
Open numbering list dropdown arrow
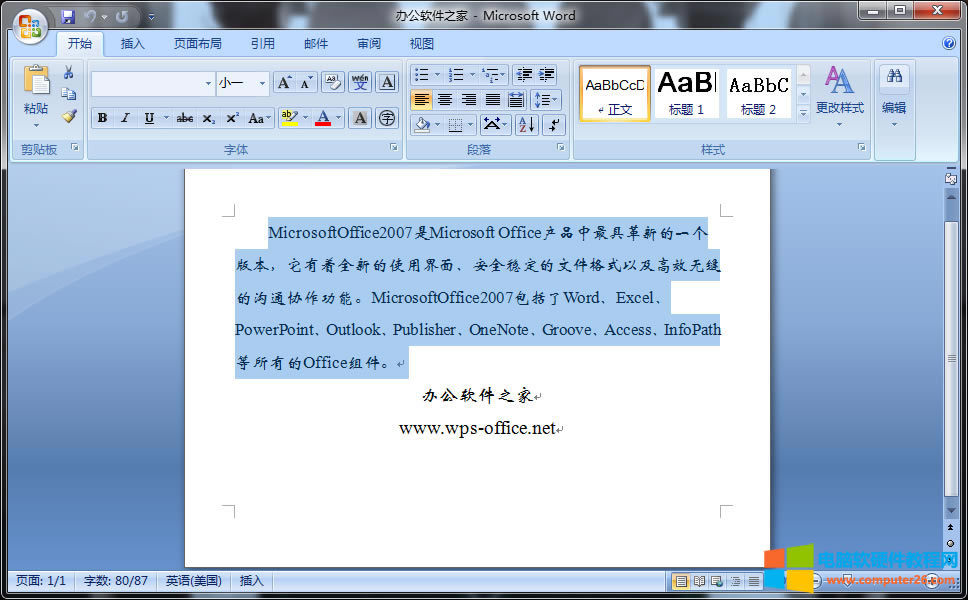[472, 75]
